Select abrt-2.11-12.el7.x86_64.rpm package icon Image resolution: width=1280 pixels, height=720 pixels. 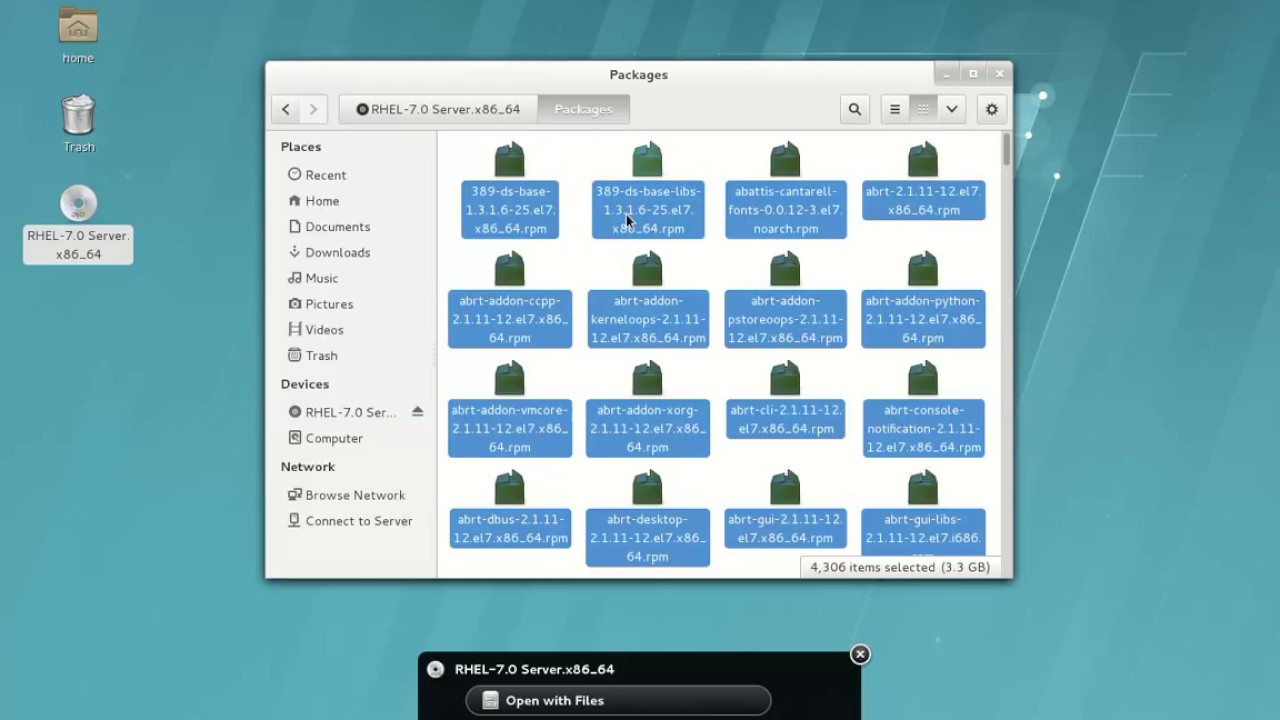[x=923, y=159]
